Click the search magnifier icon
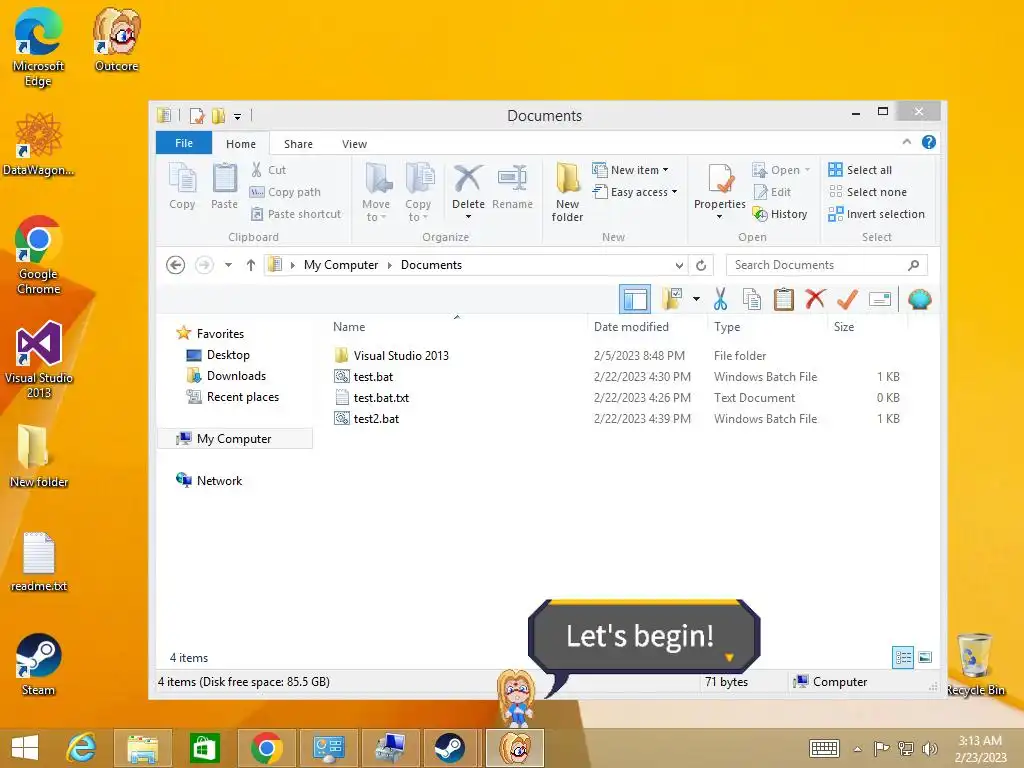Image resolution: width=1024 pixels, height=768 pixels. (x=914, y=265)
